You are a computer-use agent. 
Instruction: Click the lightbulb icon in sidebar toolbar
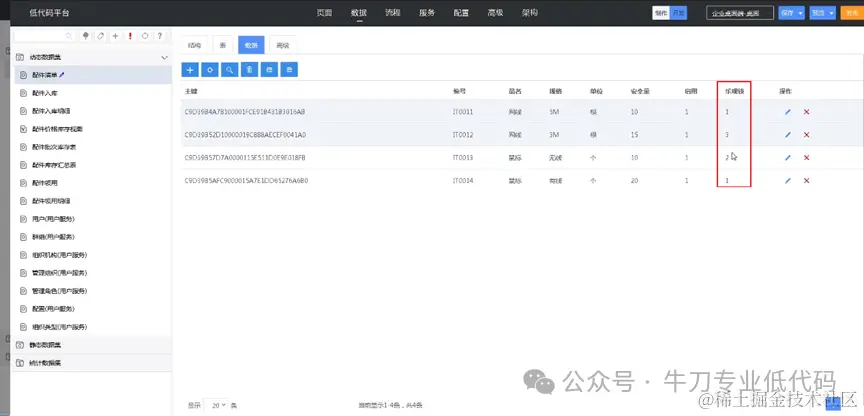click(x=85, y=36)
